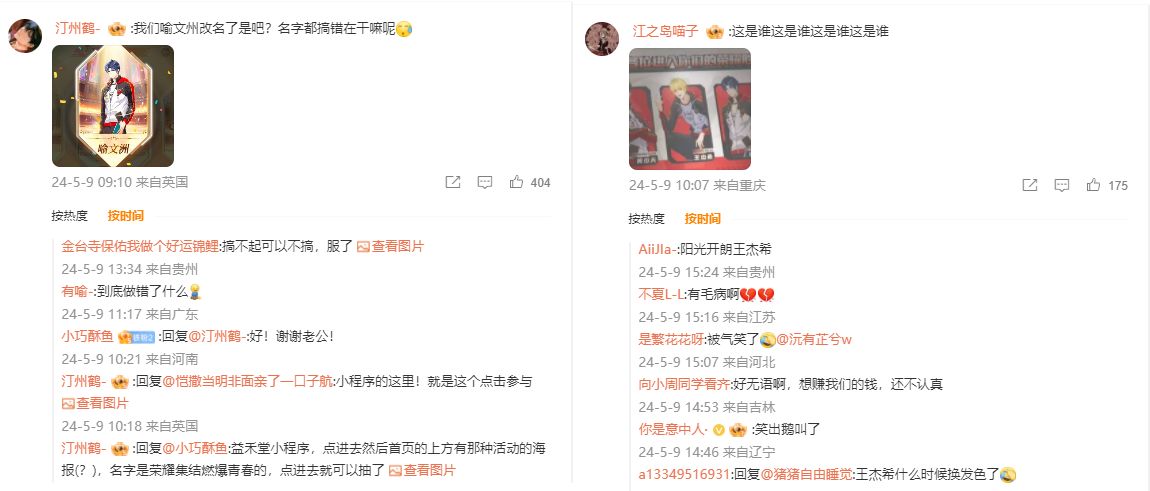Open the red poster photo thumbnail
The width and height of the screenshot is (1150, 491).
click(x=690, y=109)
